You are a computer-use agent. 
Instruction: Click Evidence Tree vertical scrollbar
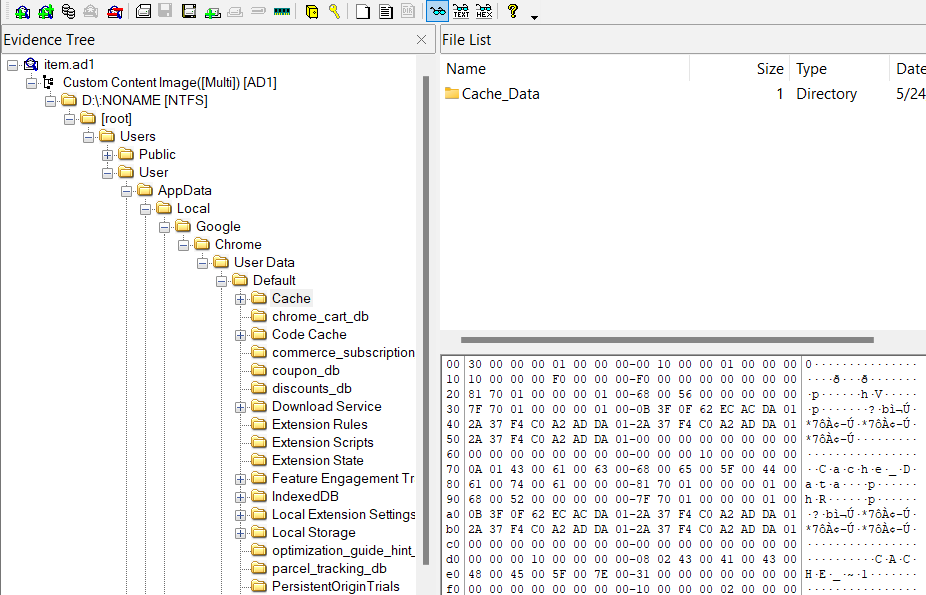coord(426,321)
